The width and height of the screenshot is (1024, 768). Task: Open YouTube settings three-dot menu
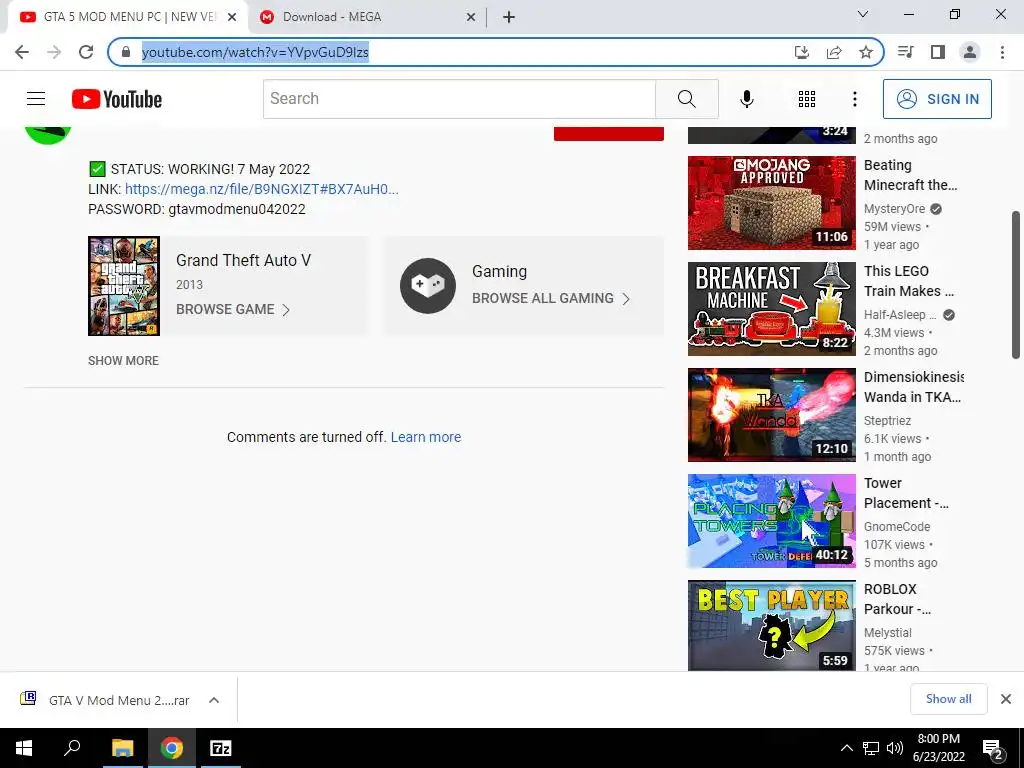coord(854,99)
